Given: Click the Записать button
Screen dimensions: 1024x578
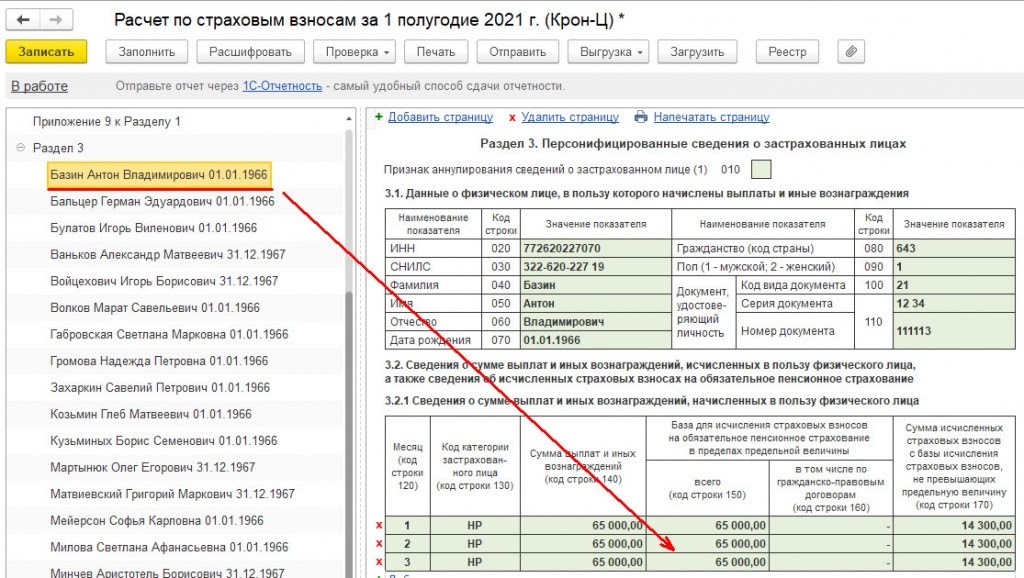Looking at the screenshot, I should pos(46,51).
